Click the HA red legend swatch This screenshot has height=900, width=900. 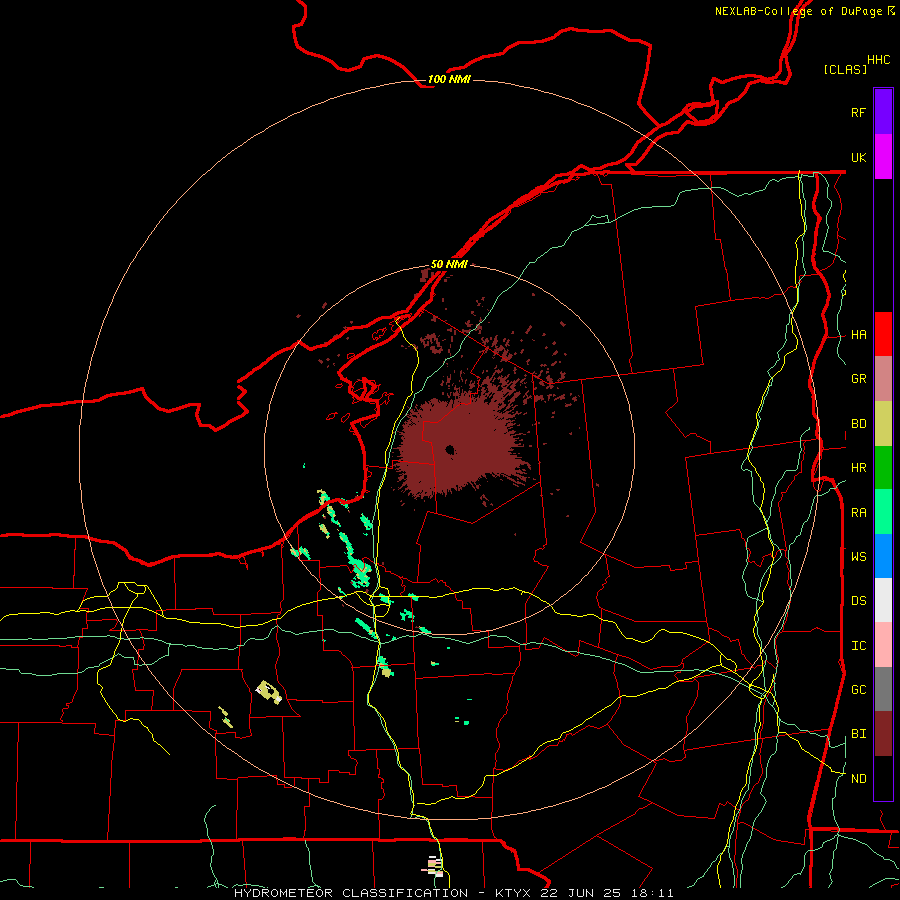(883, 334)
